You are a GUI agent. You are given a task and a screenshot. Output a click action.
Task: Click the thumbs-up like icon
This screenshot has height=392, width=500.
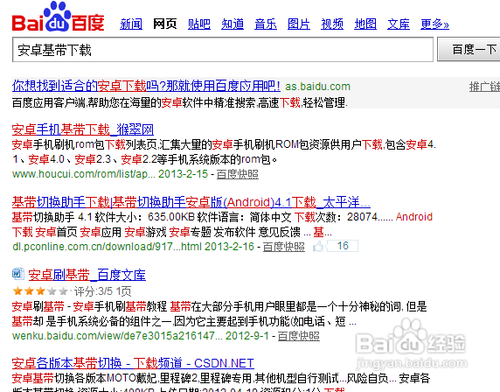tap(318, 246)
